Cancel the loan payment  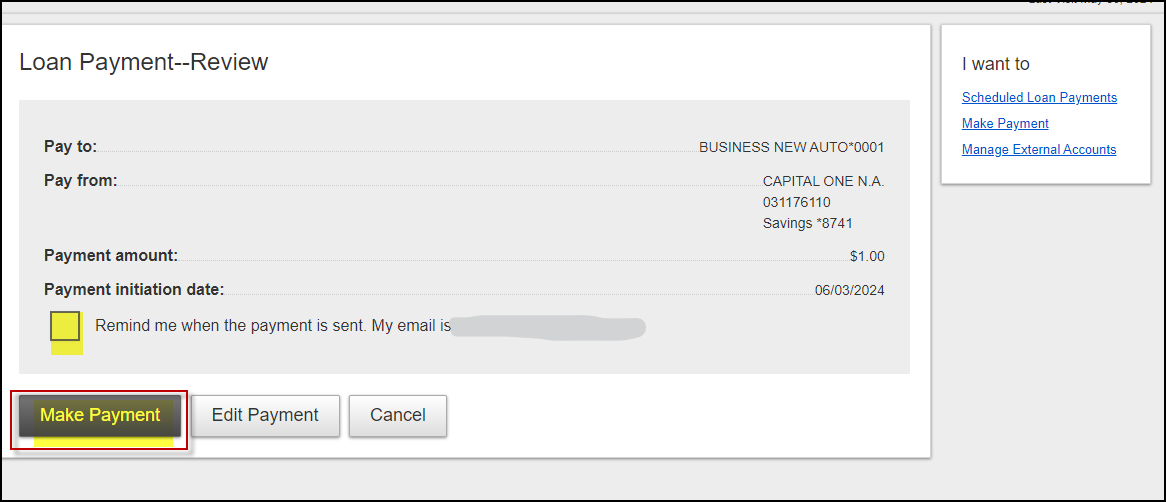point(398,415)
